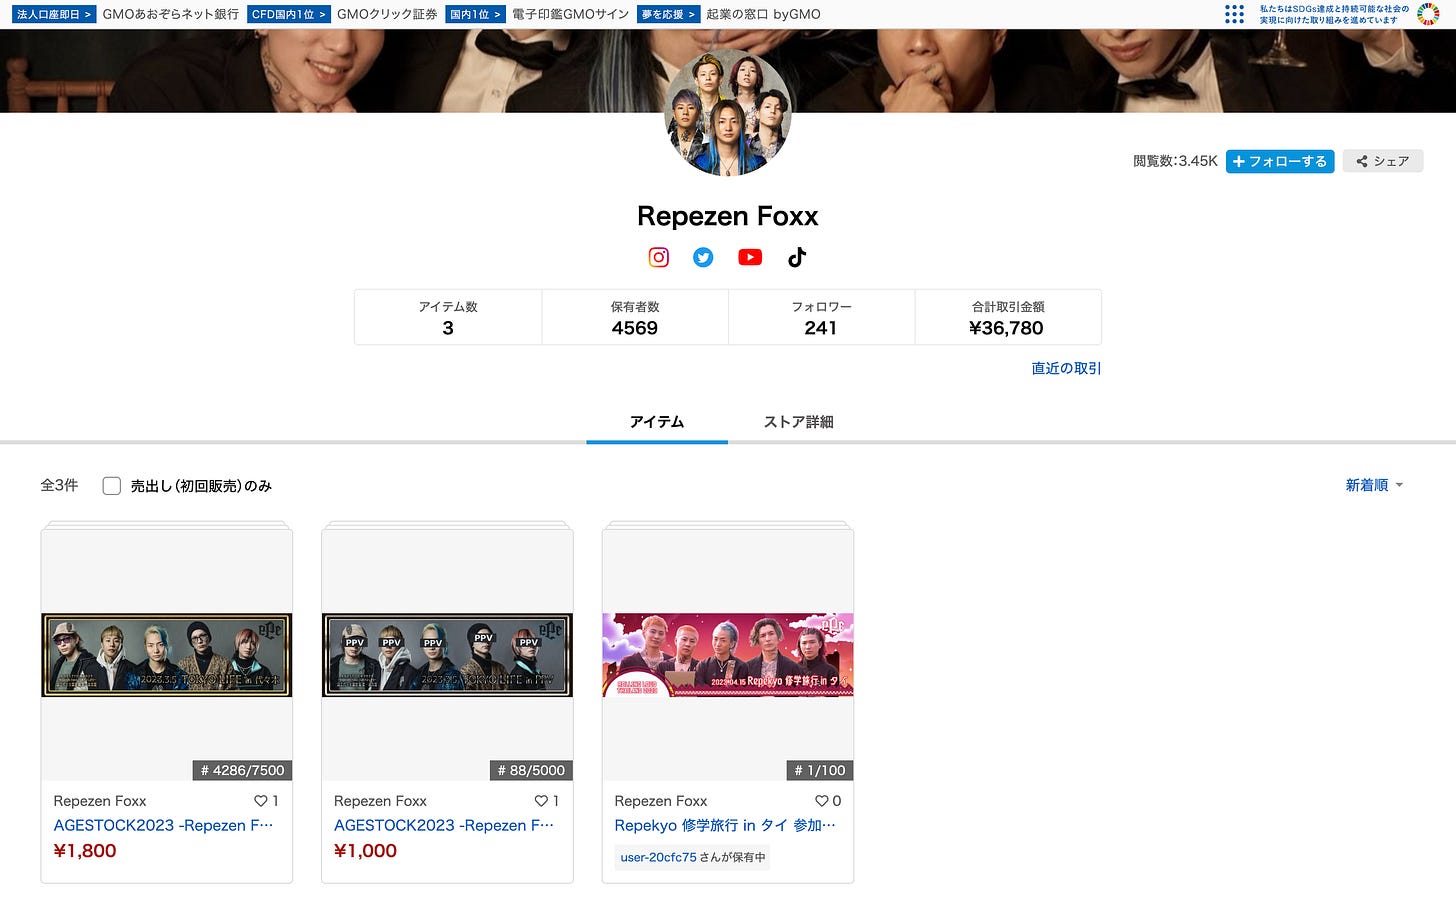Click the アイテム数 3 stat

(x=448, y=318)
